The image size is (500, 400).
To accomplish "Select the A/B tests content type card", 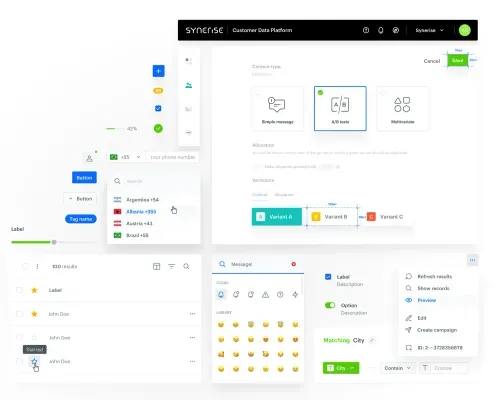I will tap(340, 108).
